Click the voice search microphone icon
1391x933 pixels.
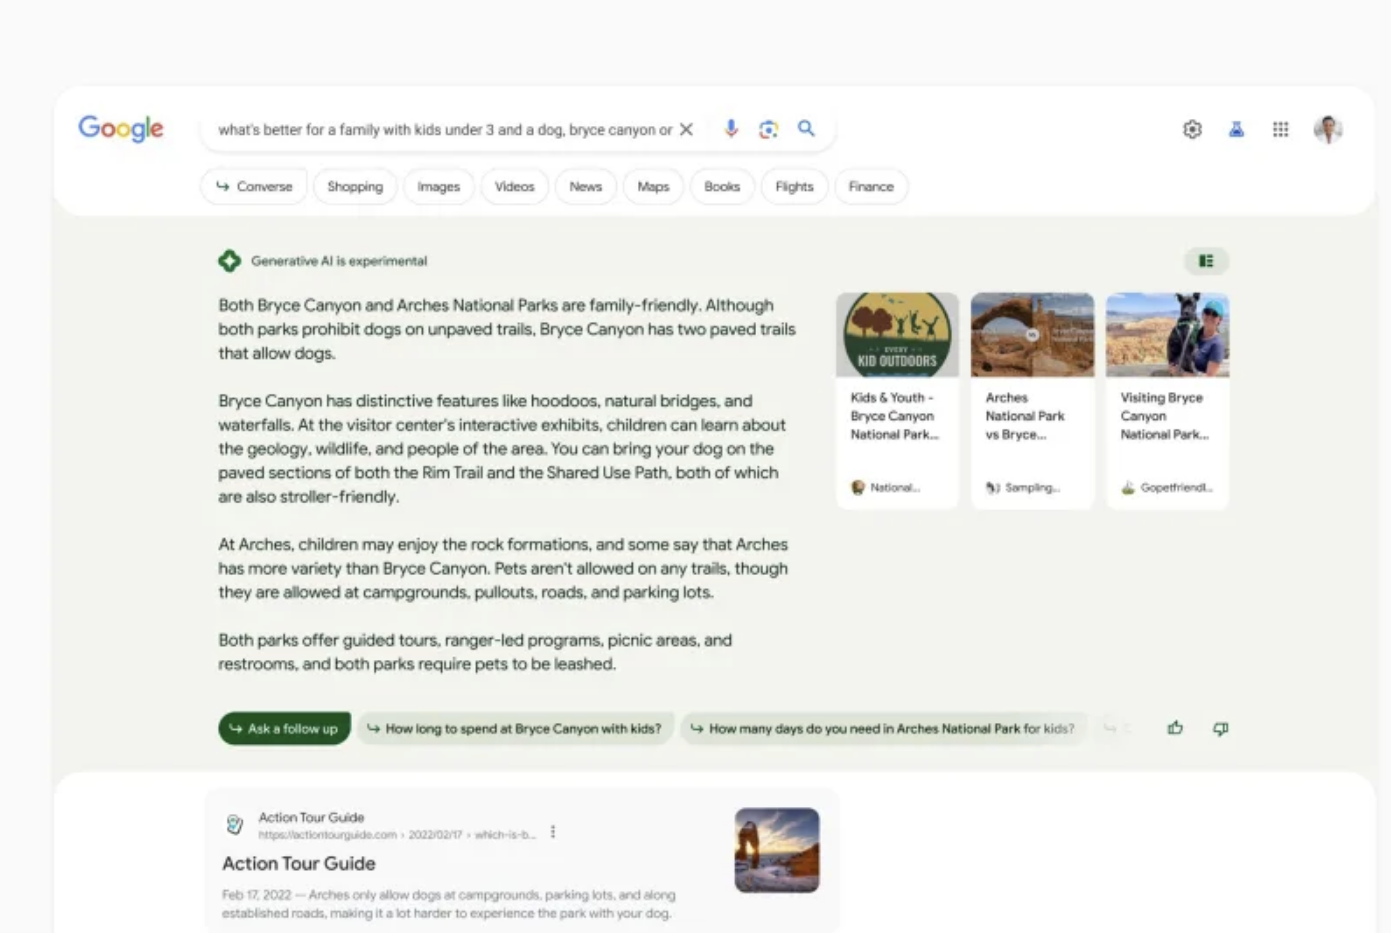pyautogui.click(x=731, y=129)
